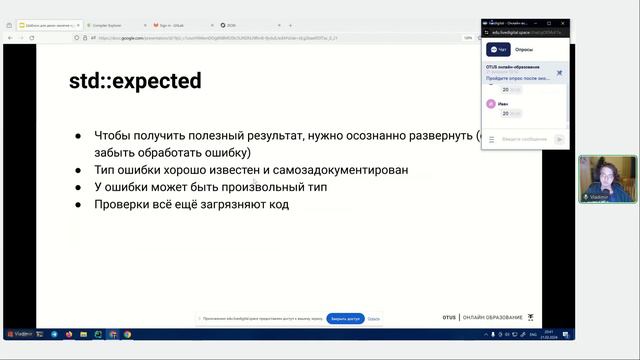This screenshot has width=640, height=360.
Task: Open the pinned survey link message
Action: point(518,78)
